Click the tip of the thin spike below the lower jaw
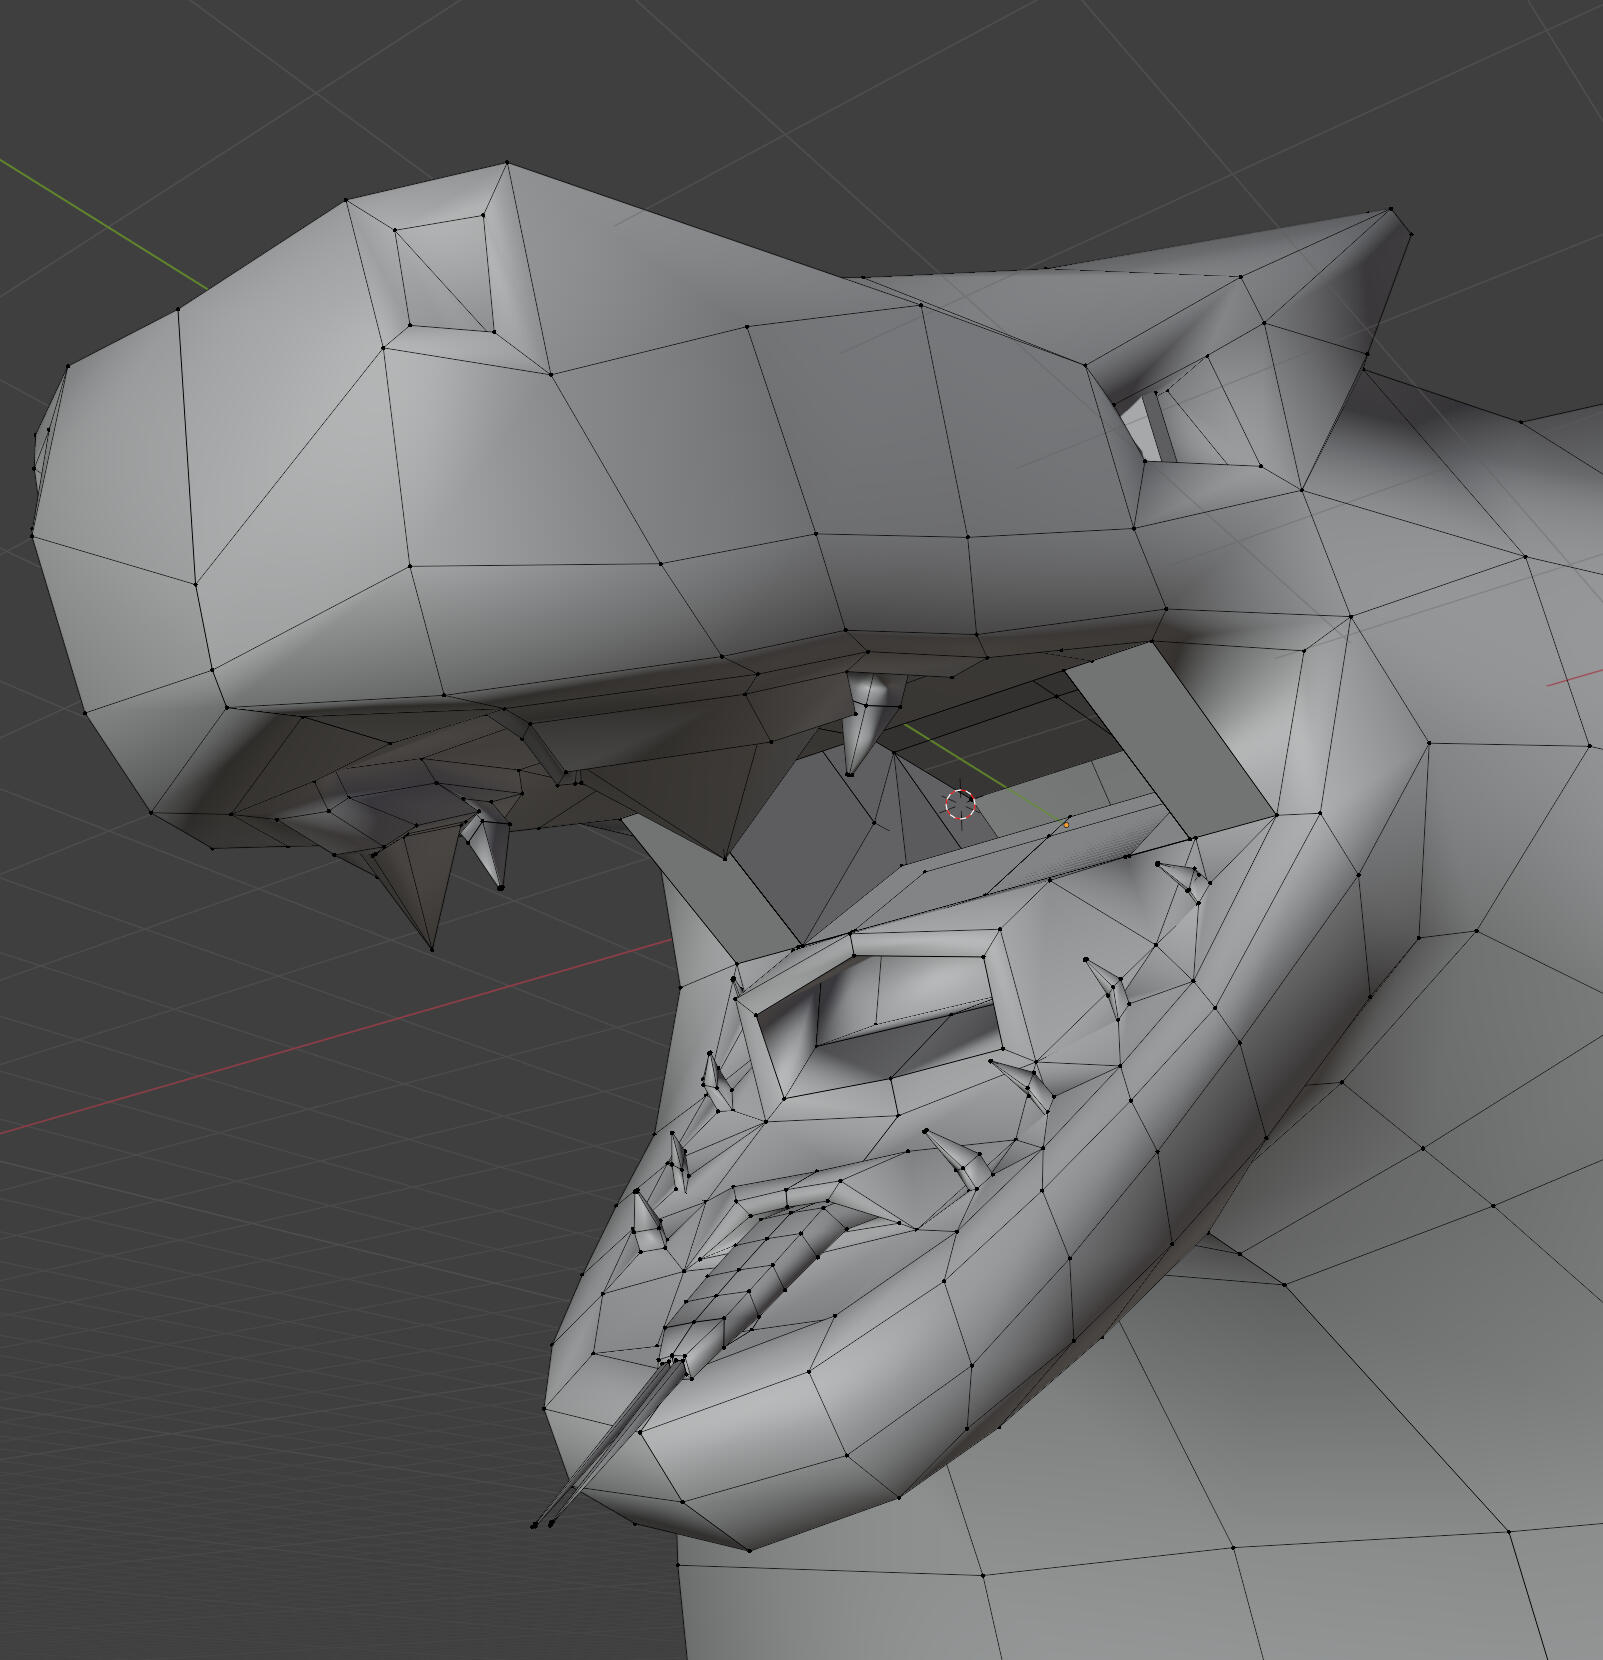Image resolution: width=1603 pixels, height=1660 pixels. point(534,1525)
